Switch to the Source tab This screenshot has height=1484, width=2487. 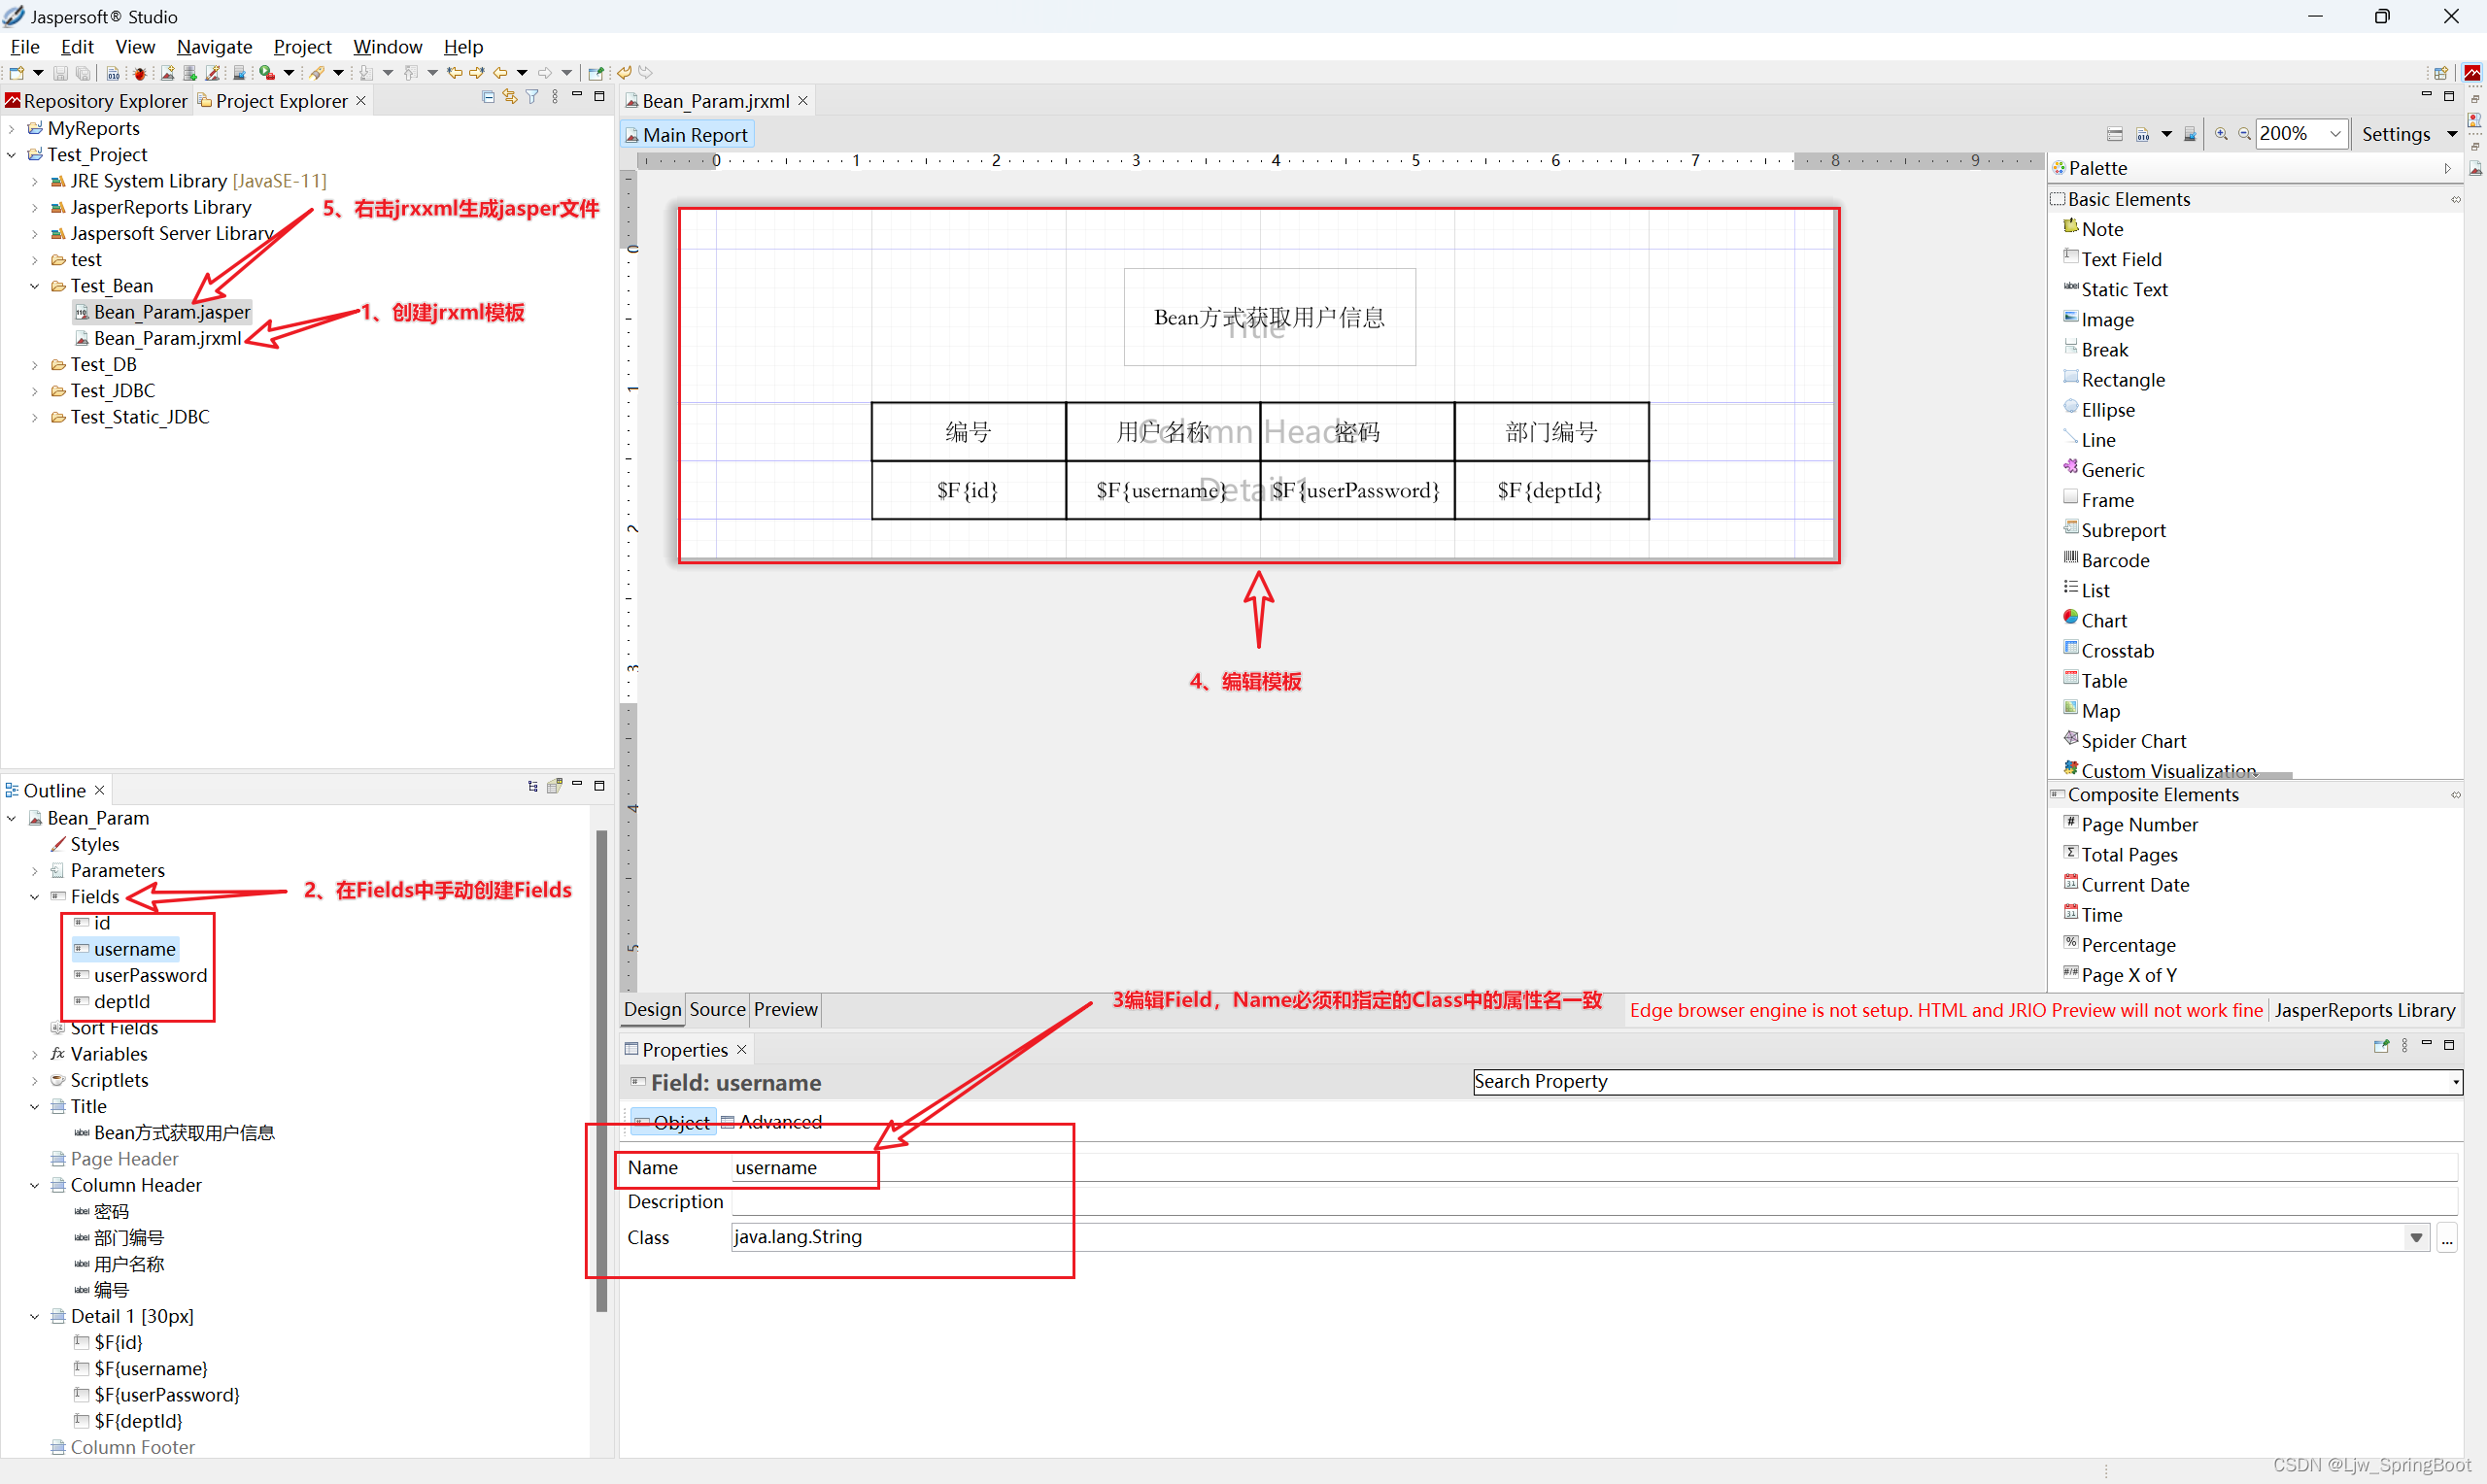[717, 1010]
